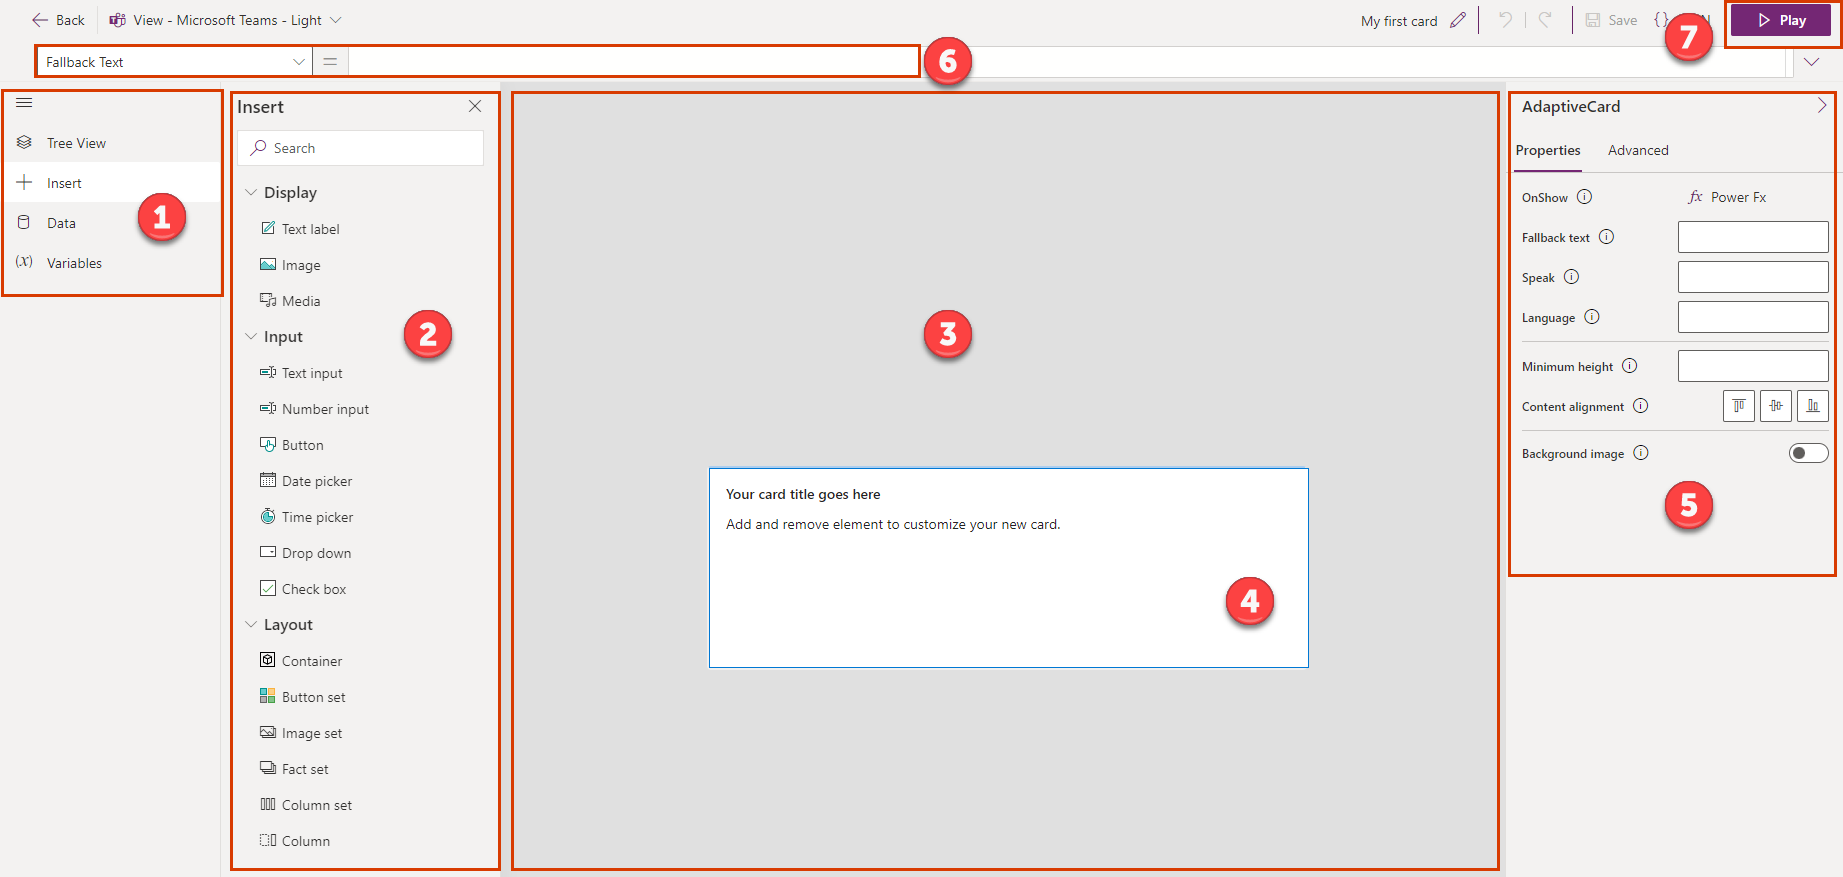
Task: Open the View Microsoft Teams Light dropdown
Action: point(226,20)
